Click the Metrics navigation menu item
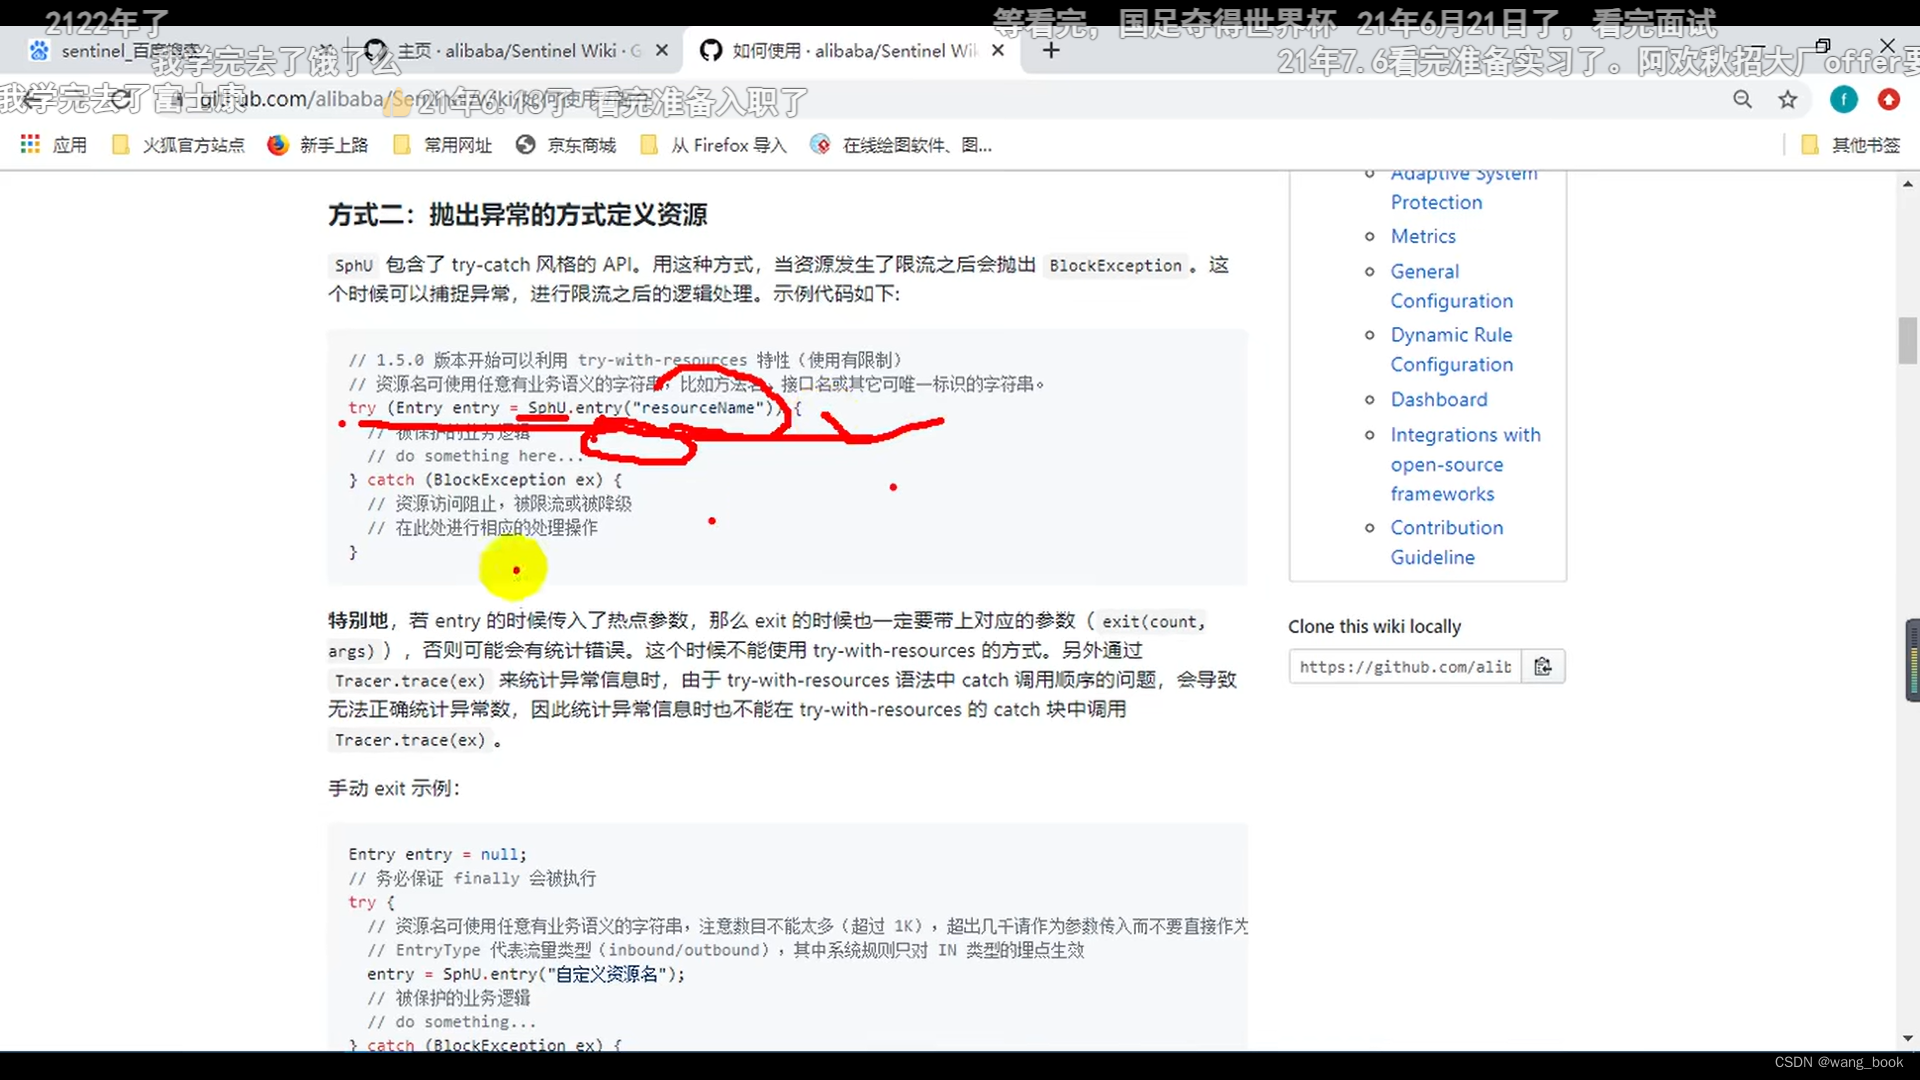This screenshot has width=1920, height=1080. (1423, 235)
